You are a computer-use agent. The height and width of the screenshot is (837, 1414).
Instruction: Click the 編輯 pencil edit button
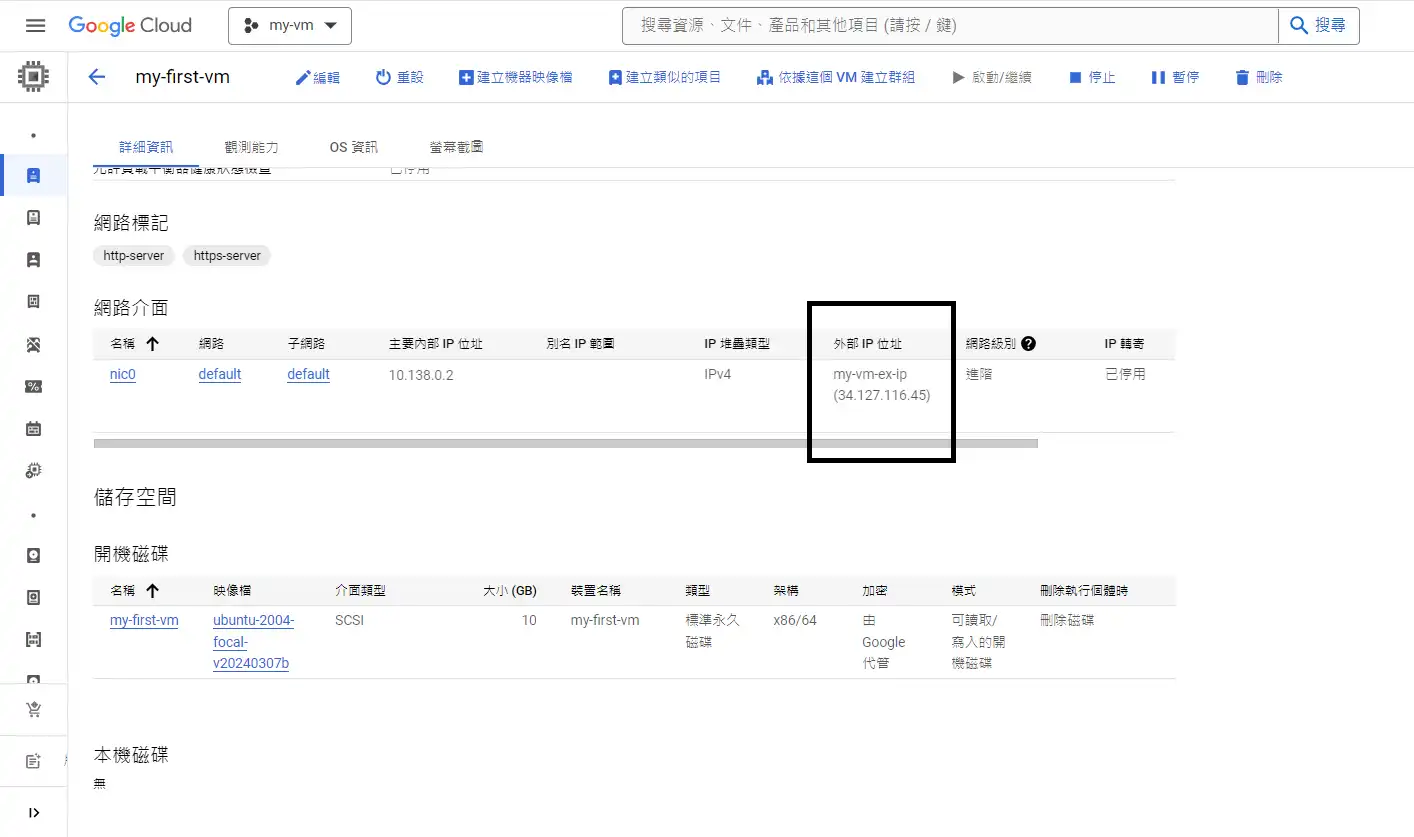point(317,77)
